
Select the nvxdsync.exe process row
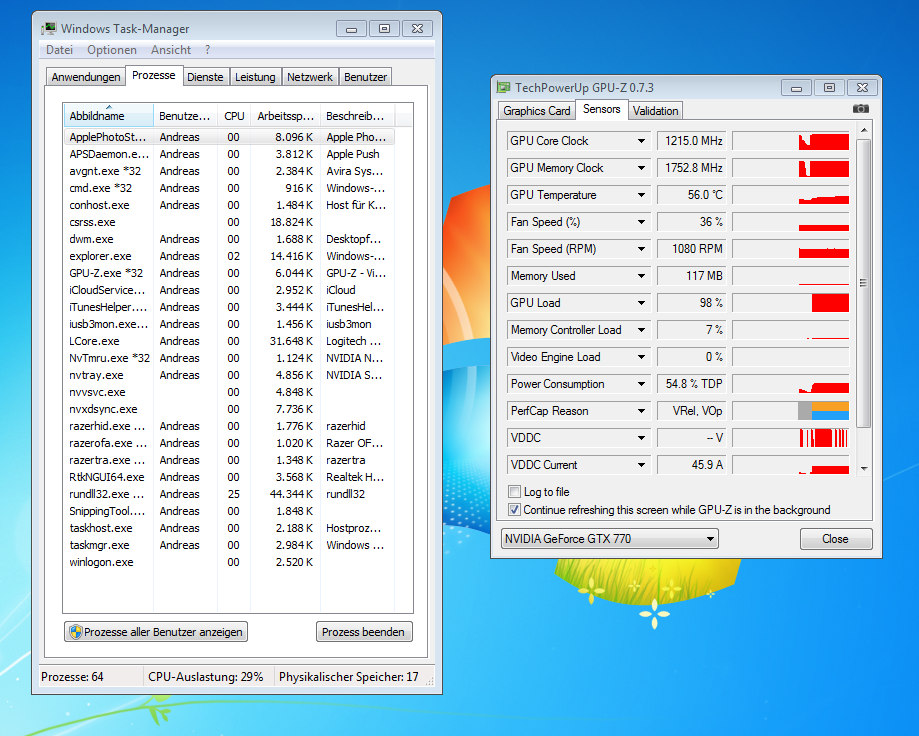click(x=229, y=409)
